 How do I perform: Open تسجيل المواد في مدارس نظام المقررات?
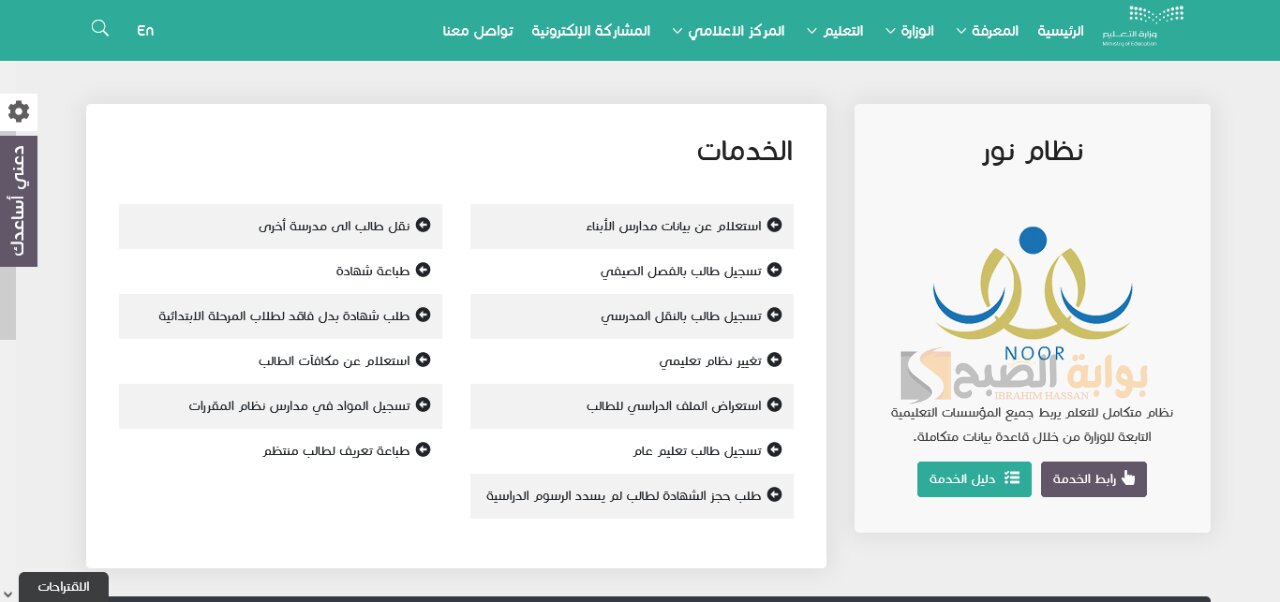pyautogui.click(x=281, y=405)
